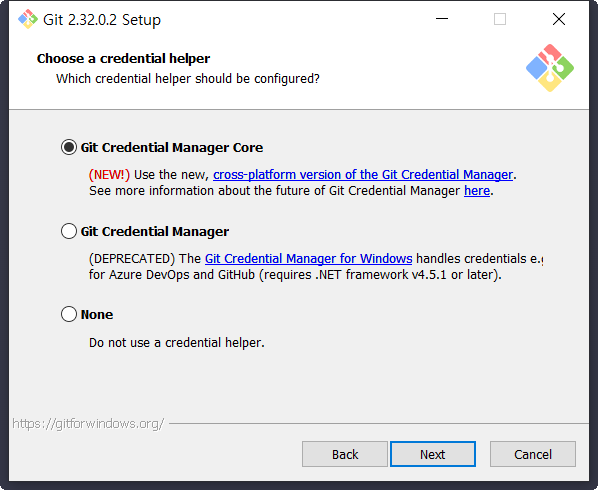Choose the deprecated Git Credential Manager option

point(69,231)
